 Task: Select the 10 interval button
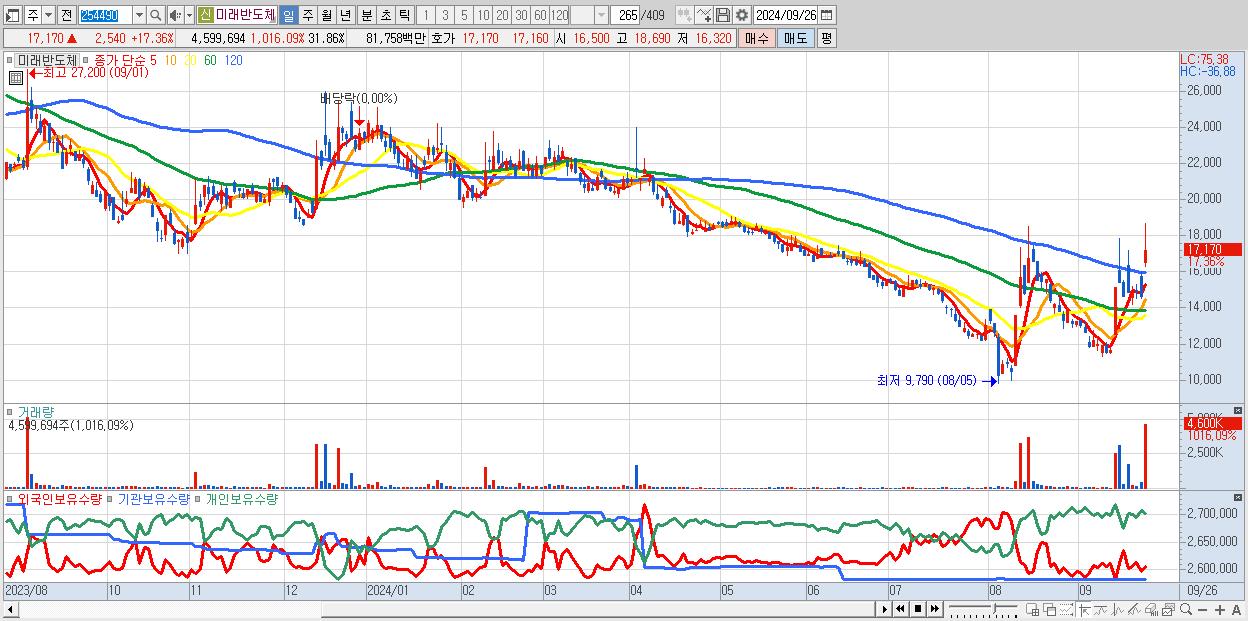point(483,15)
